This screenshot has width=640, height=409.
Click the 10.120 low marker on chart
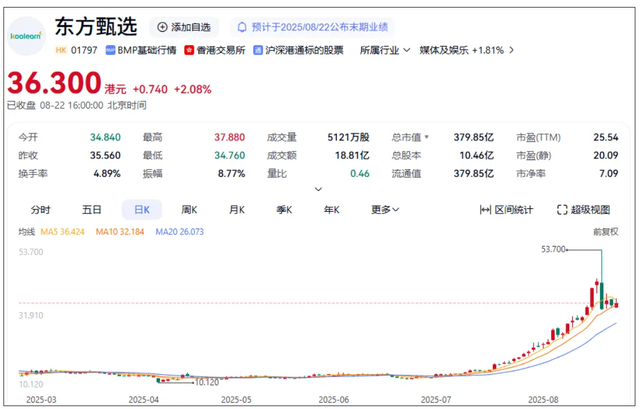(x=207, y=382)
